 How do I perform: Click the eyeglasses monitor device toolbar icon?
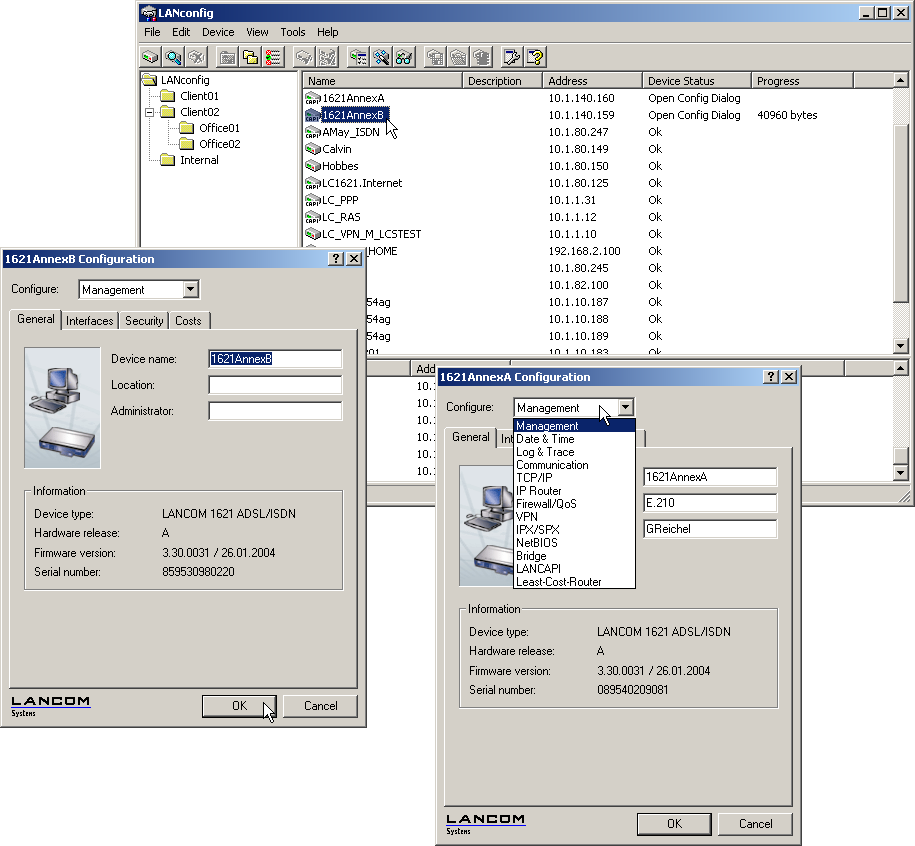404,57
